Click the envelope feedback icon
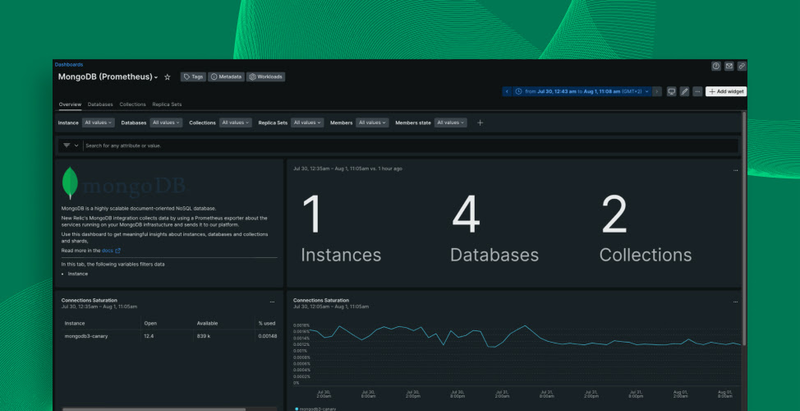Image resolution: width=800 pixels, height=411 pixels. [x=729, y=66]
